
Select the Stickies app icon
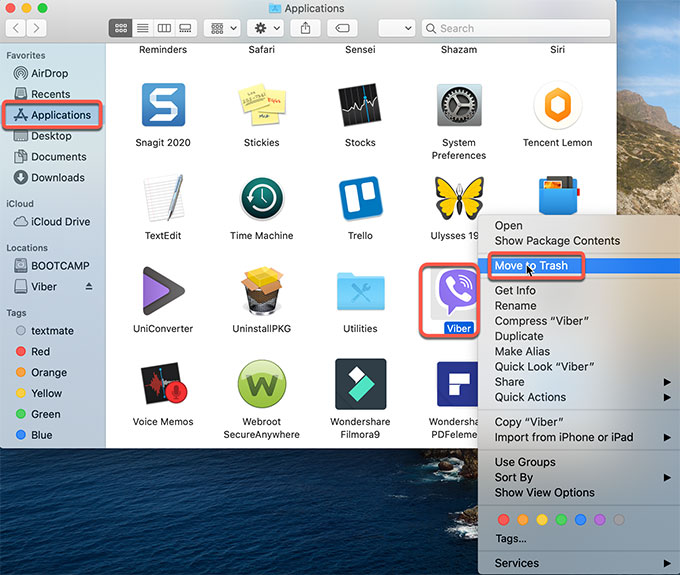click(262, 105)
